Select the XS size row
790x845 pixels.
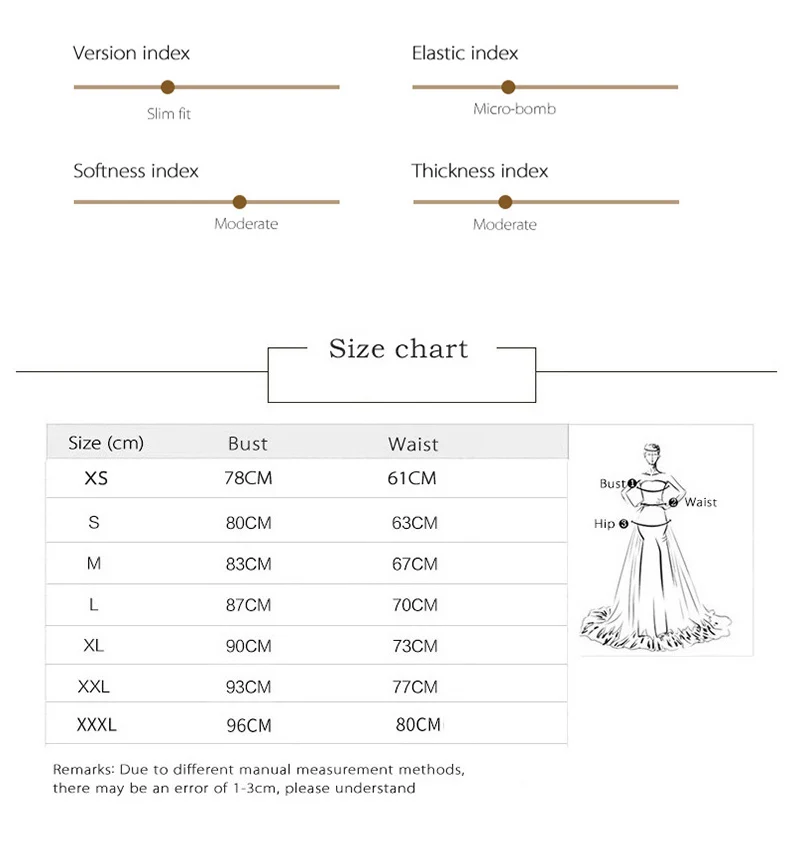(307, 479)
